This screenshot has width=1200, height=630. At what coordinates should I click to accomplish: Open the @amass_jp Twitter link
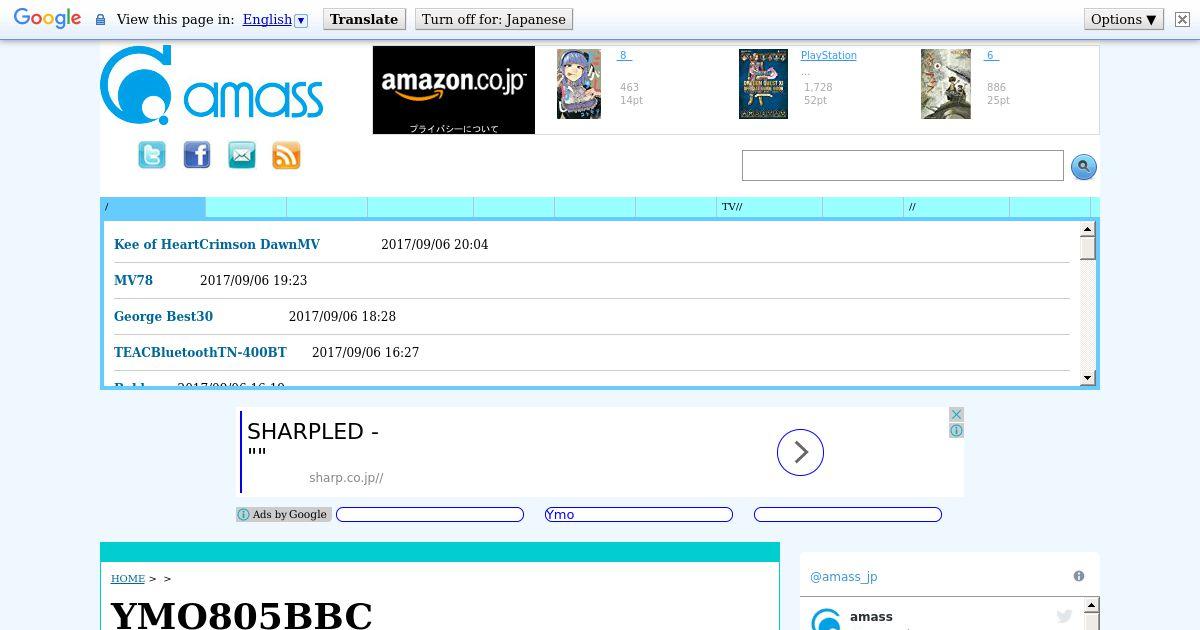point(843,577)
